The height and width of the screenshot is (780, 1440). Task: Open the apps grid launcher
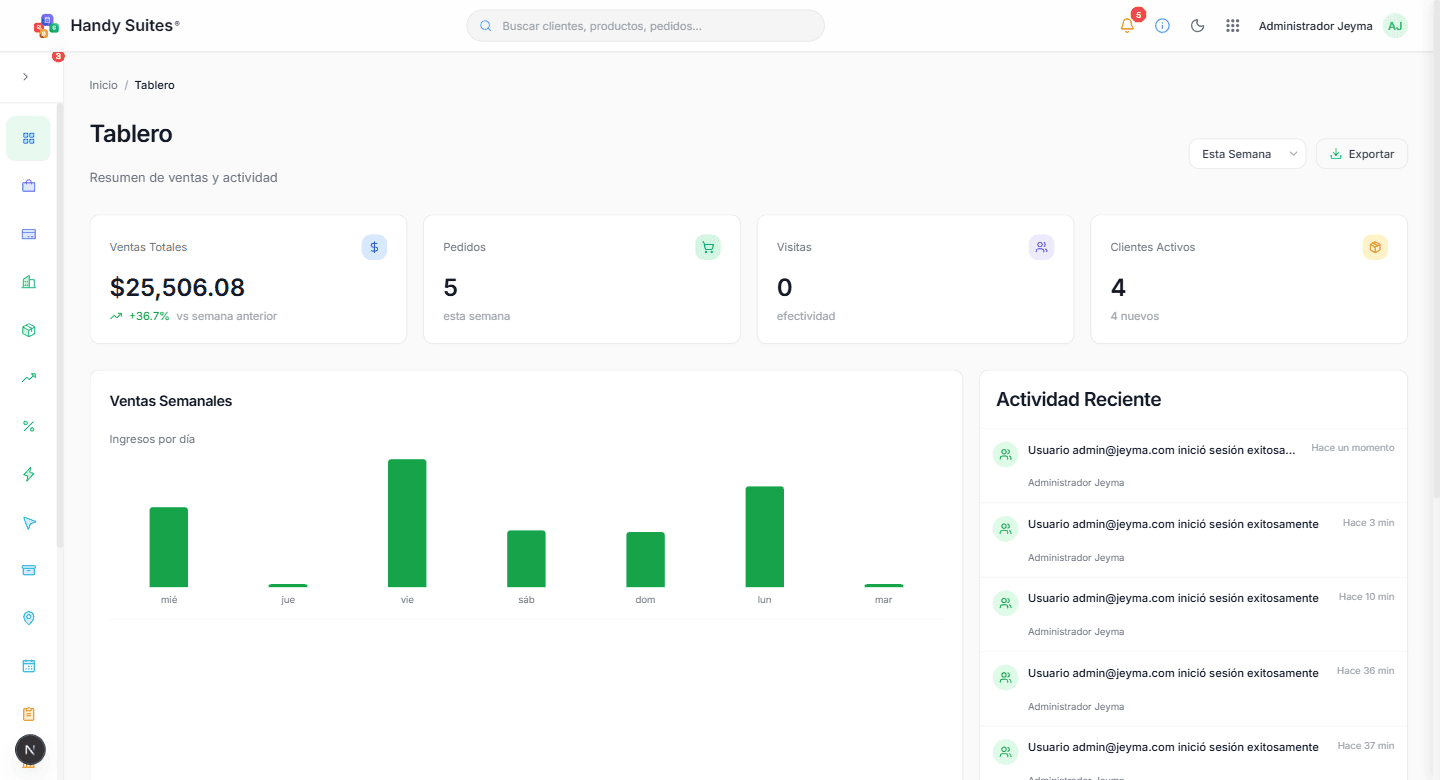pos(1232,26)
